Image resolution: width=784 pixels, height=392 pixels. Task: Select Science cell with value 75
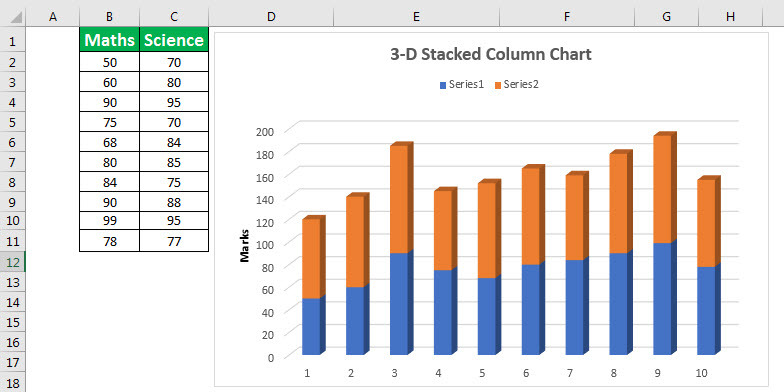(x=174, y=182)
